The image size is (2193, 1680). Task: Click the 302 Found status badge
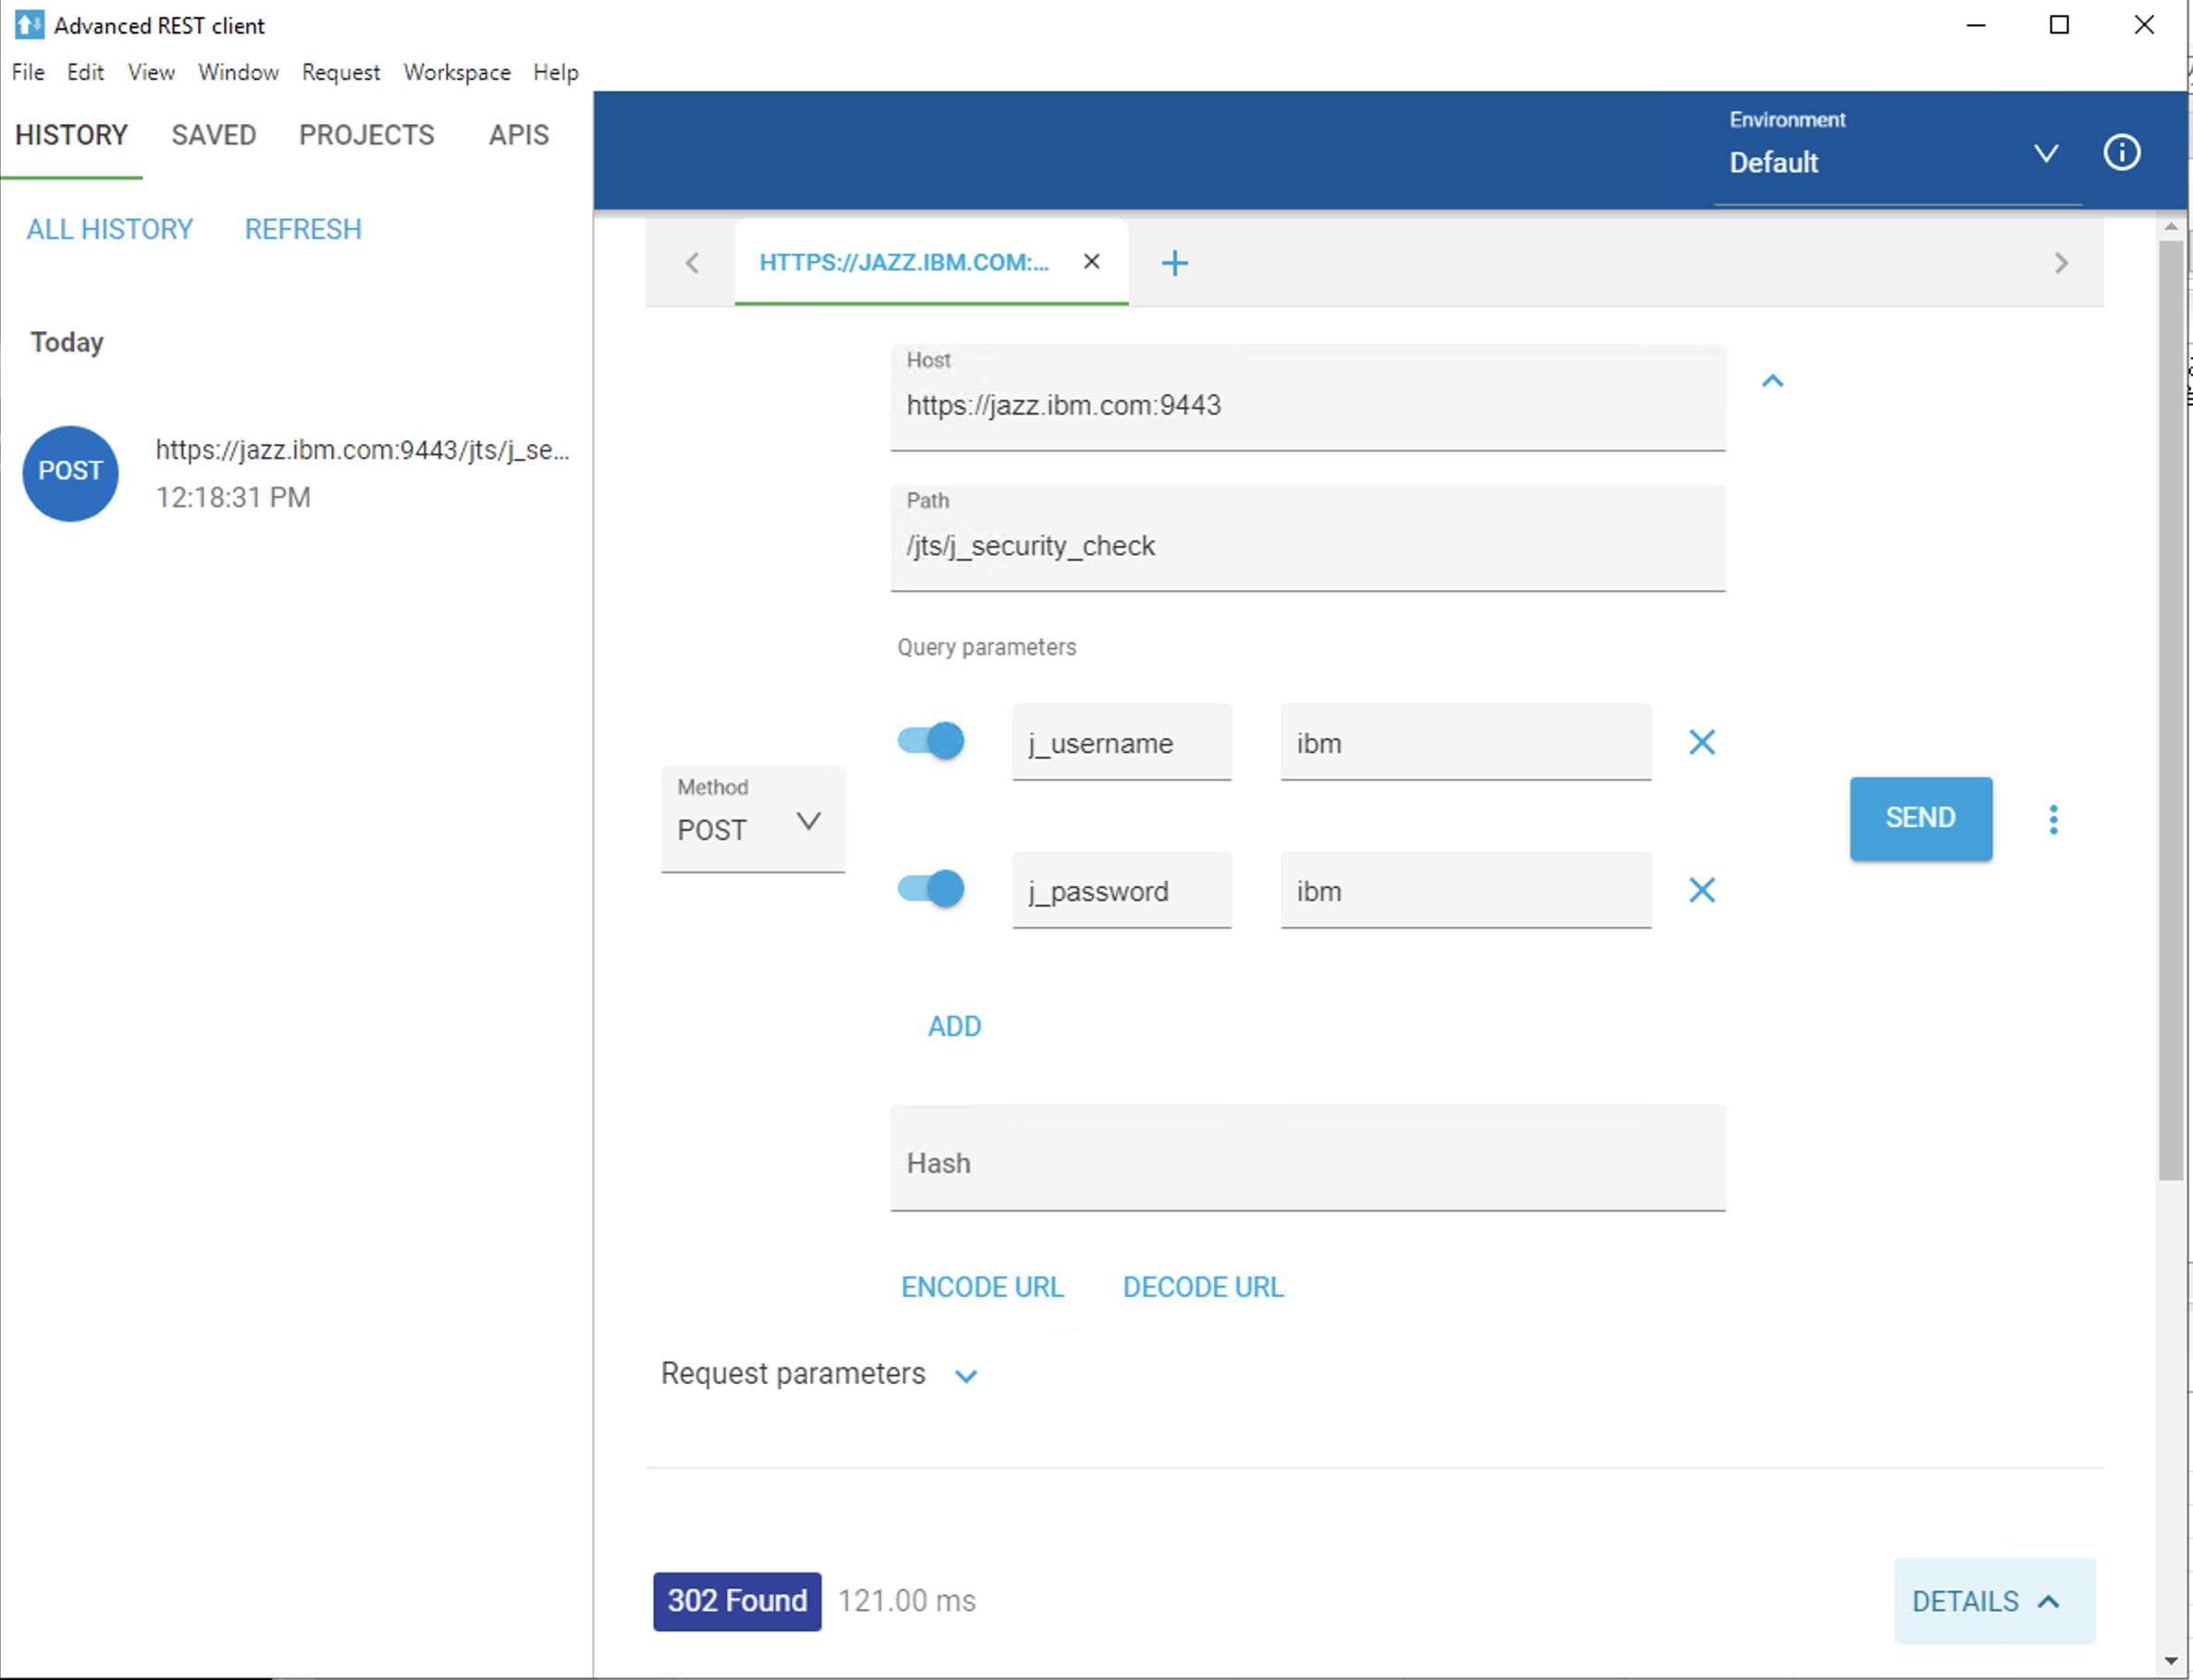coord(737,1601)
